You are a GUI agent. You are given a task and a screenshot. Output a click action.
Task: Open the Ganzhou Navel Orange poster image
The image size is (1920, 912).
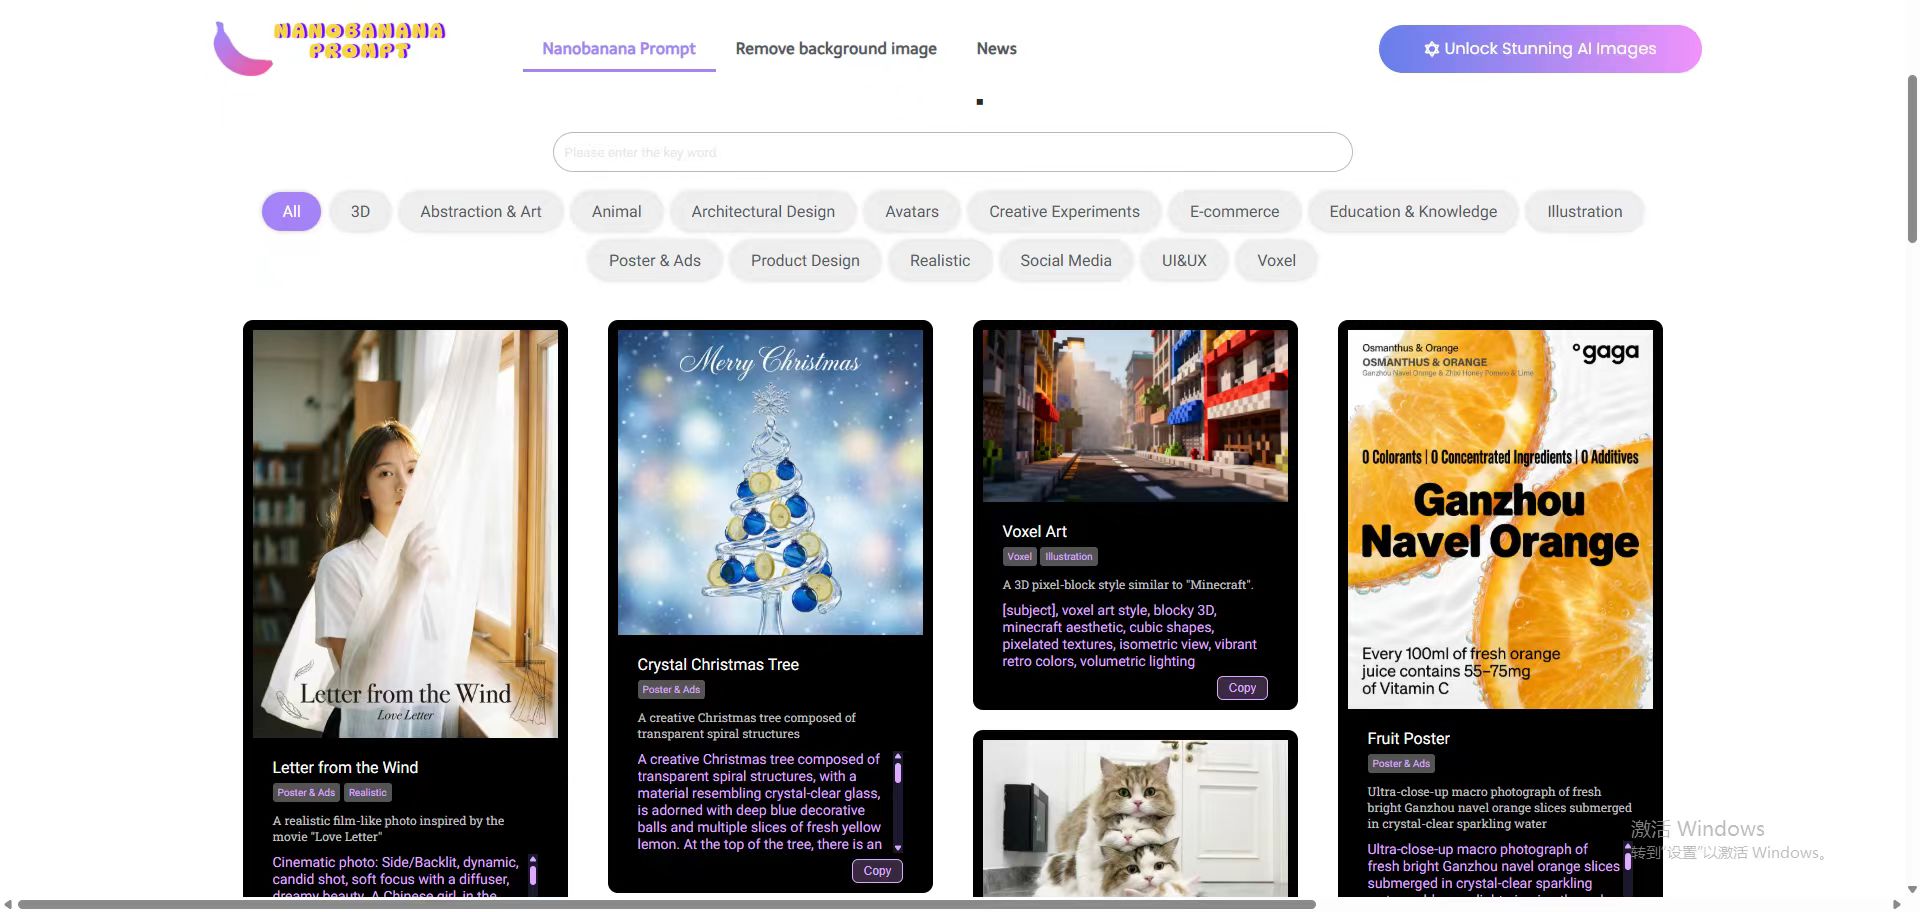coord(1499,519)
